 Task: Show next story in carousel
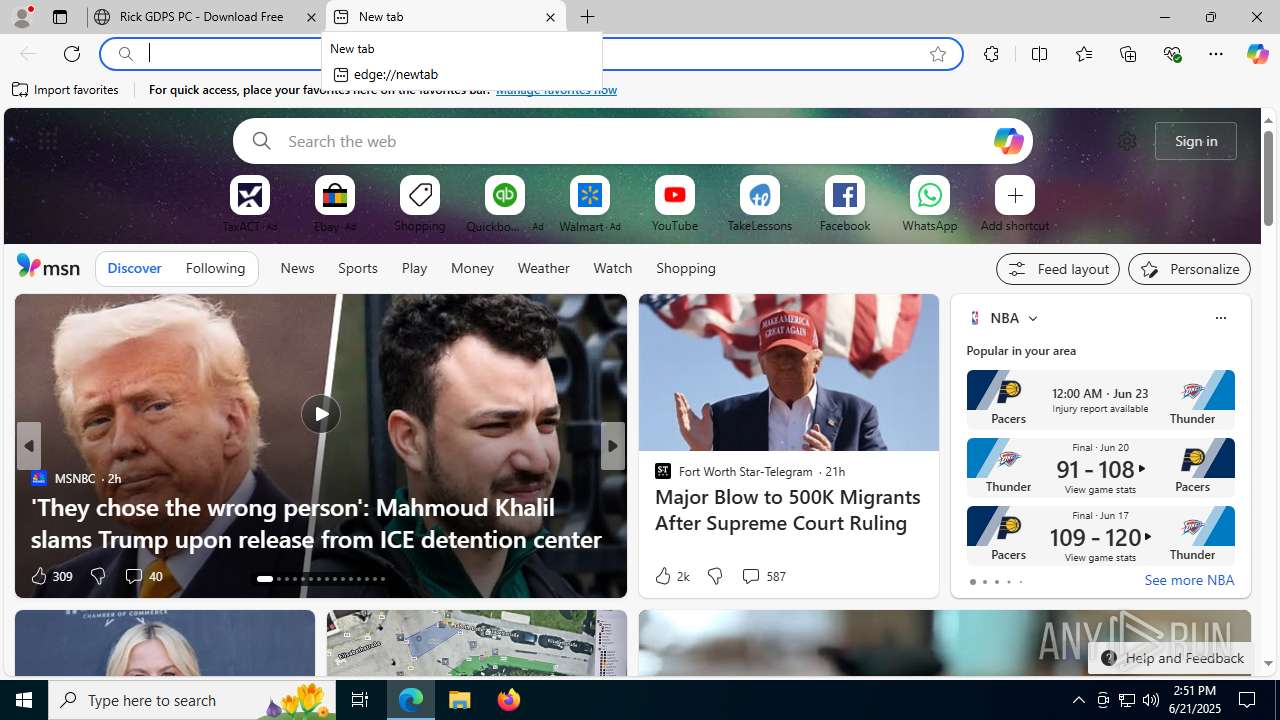612,446
